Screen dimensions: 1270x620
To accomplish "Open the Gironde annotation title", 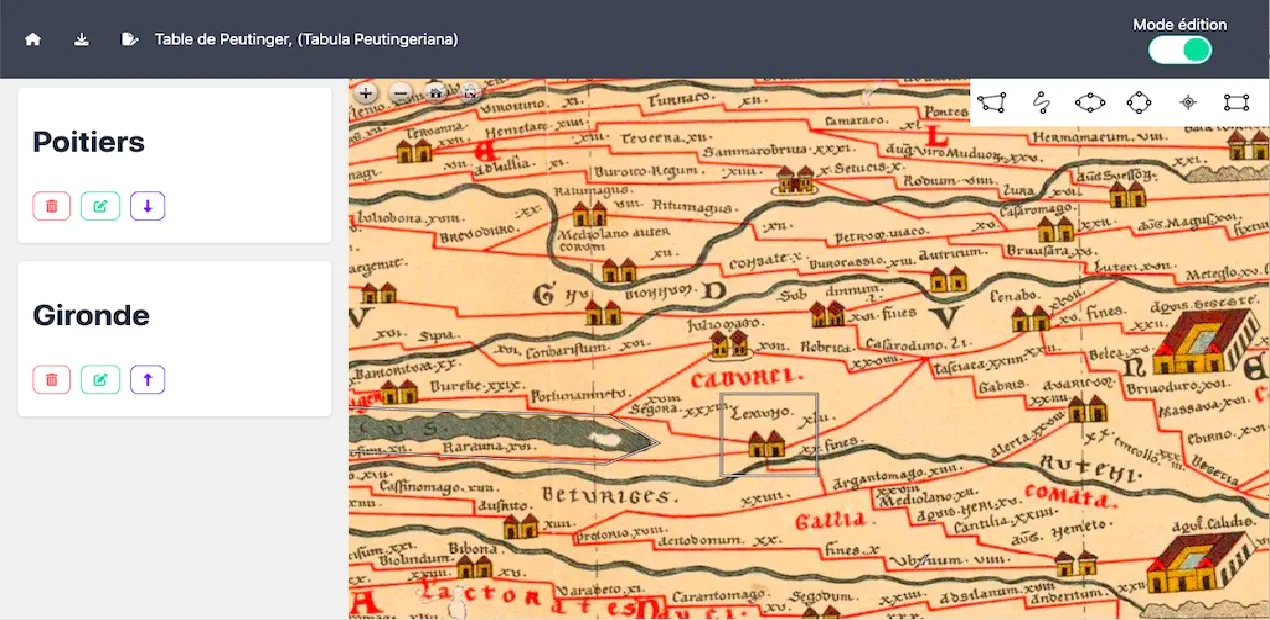I will 91,316.
